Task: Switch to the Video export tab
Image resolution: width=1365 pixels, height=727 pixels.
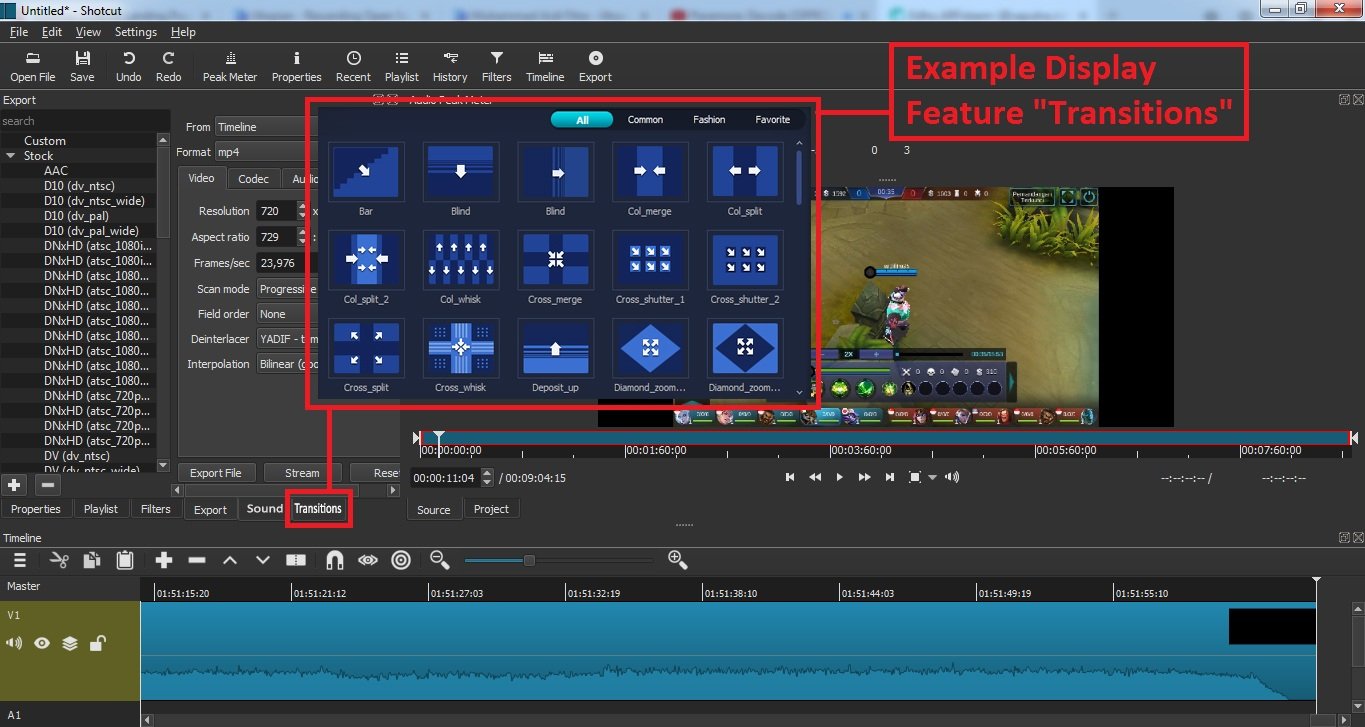Action: point(202,178)
